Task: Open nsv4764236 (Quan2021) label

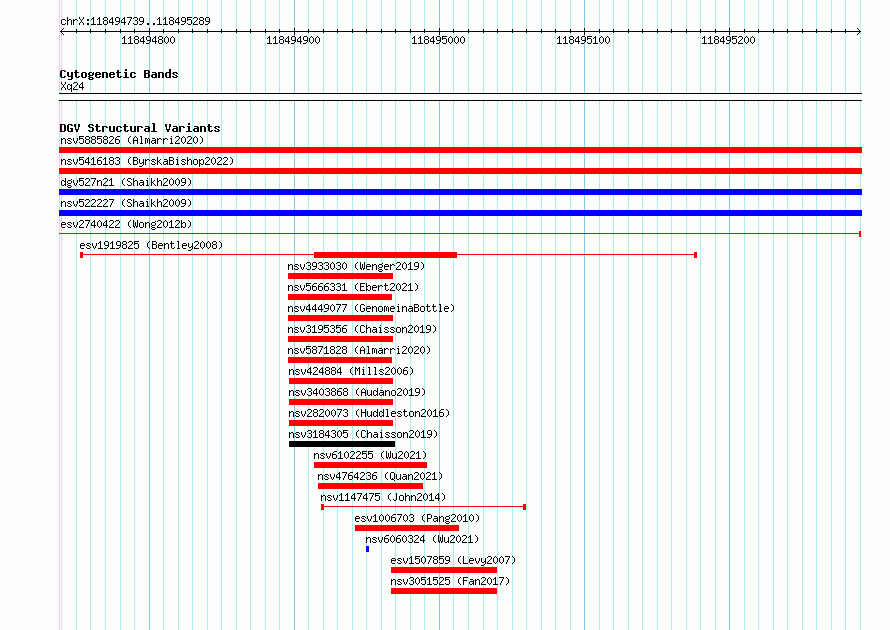Action: (x=380, y=476)
